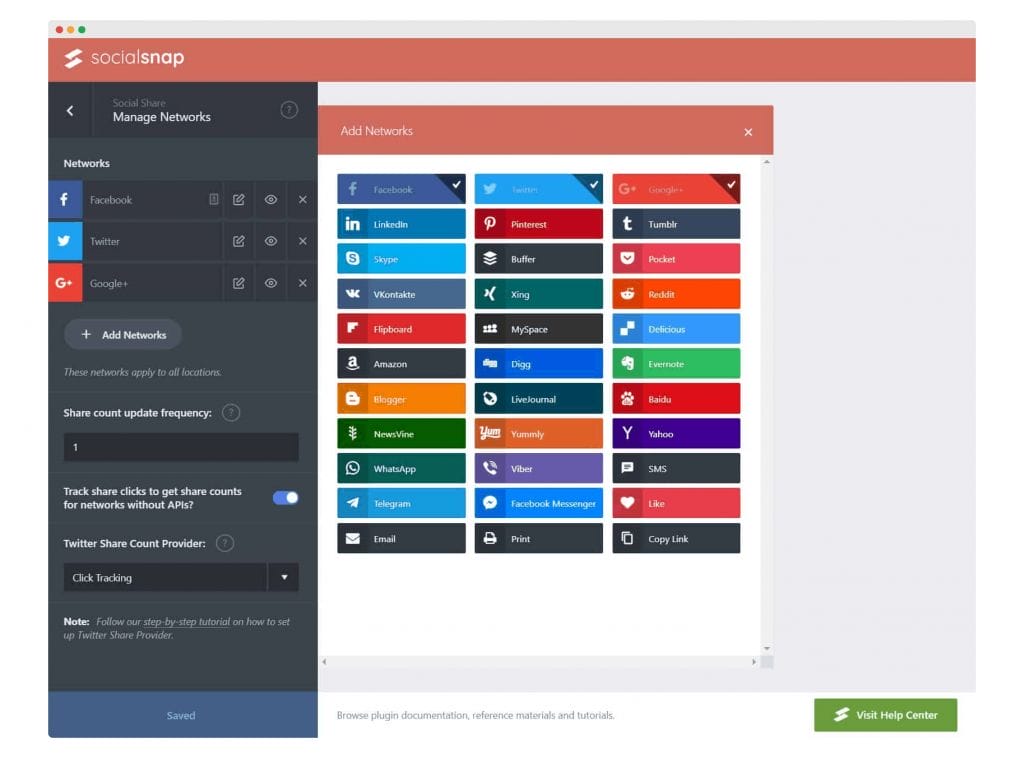This screenshot has width=1024, height=758.
Task: Add Skype to networks
Action: click(401, 259)
